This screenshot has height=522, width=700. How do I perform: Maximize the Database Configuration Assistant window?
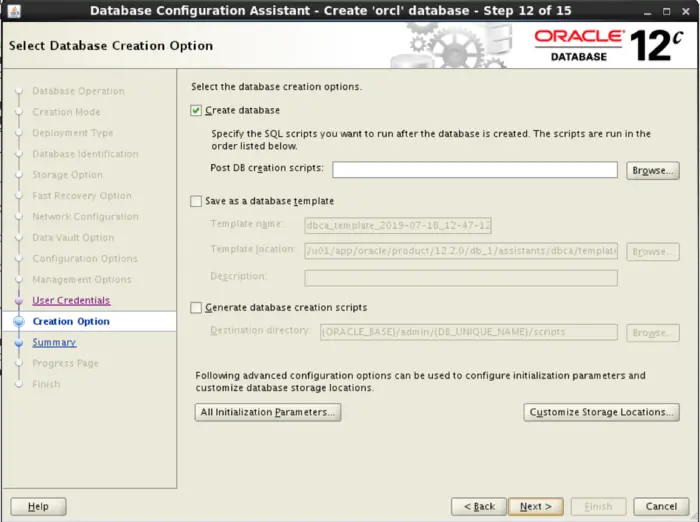pos(667,12)
